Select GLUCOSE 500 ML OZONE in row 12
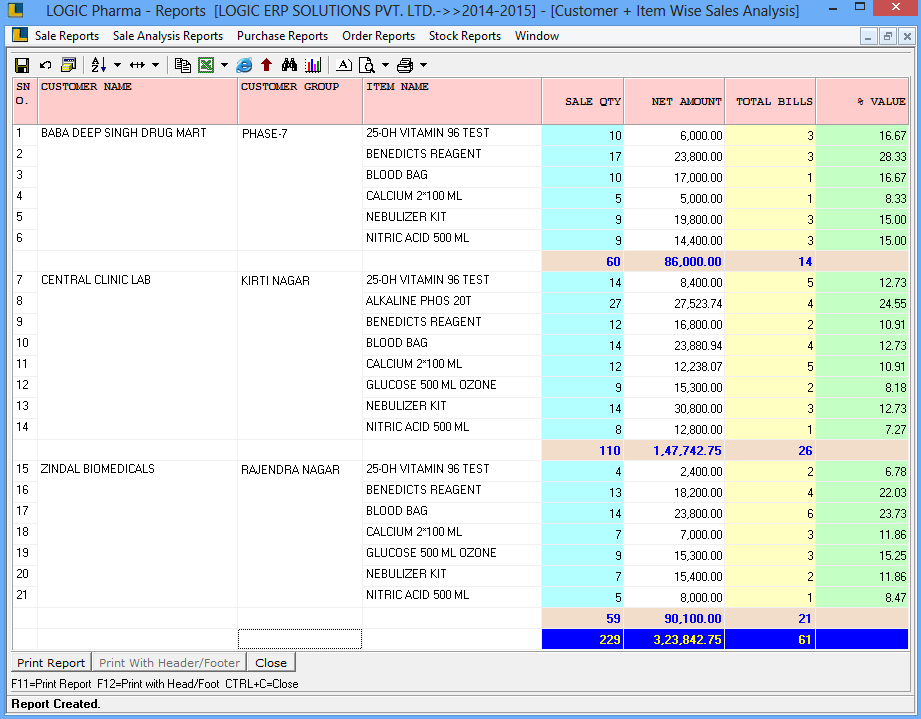Image resolution: width=921 pixels, height=719 pixels. point(452,385)
